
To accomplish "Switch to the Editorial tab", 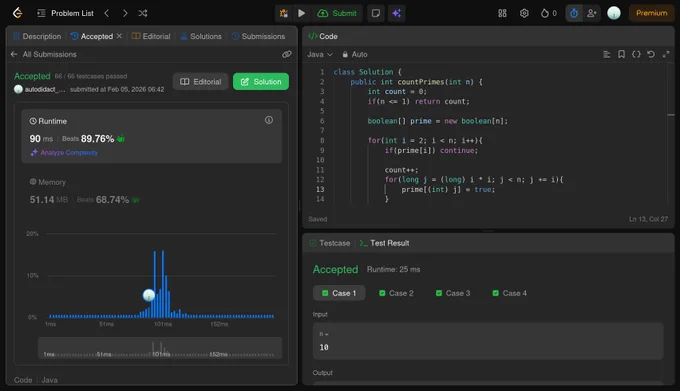I will tap(151, 36).
